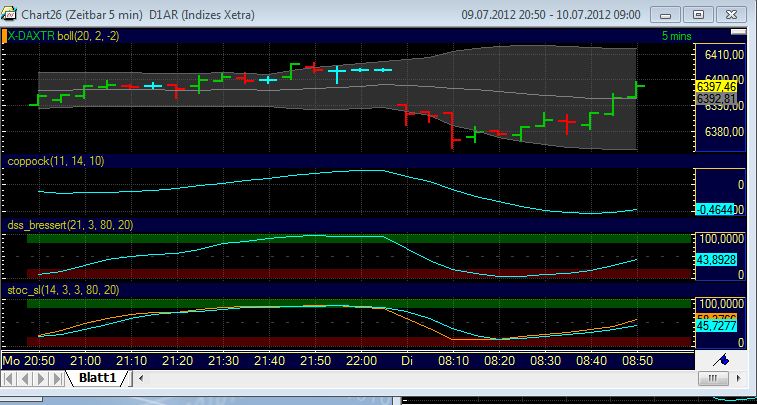
Task: Select the Blatt1 sheet tab
Action: pyautogui.click(x=98, y=377)
